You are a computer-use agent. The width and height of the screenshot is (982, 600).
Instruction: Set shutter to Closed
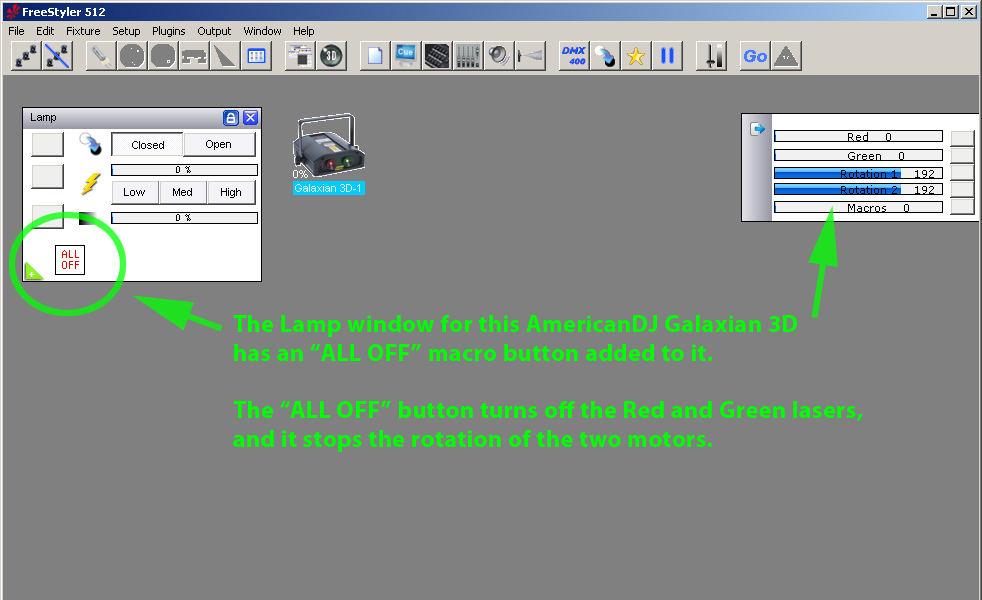[148, 145]
